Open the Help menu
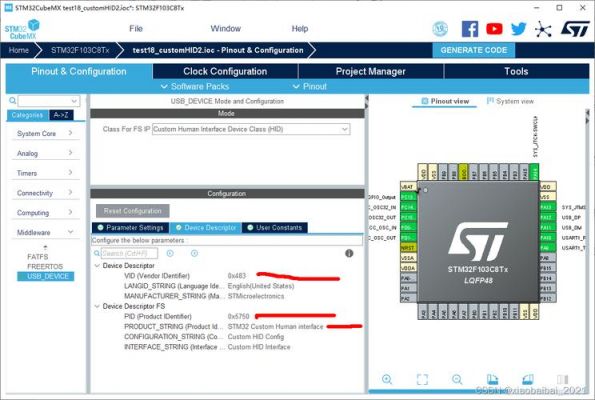Viewport: 595px width, 400px height. point(300,28)
